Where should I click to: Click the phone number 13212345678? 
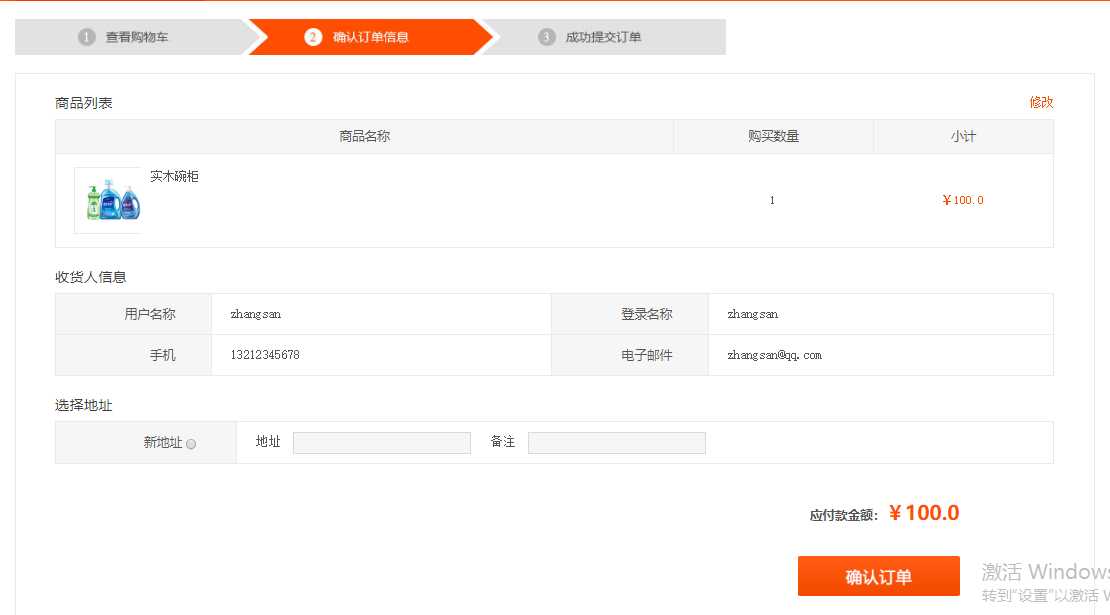(x=265, y=355)
